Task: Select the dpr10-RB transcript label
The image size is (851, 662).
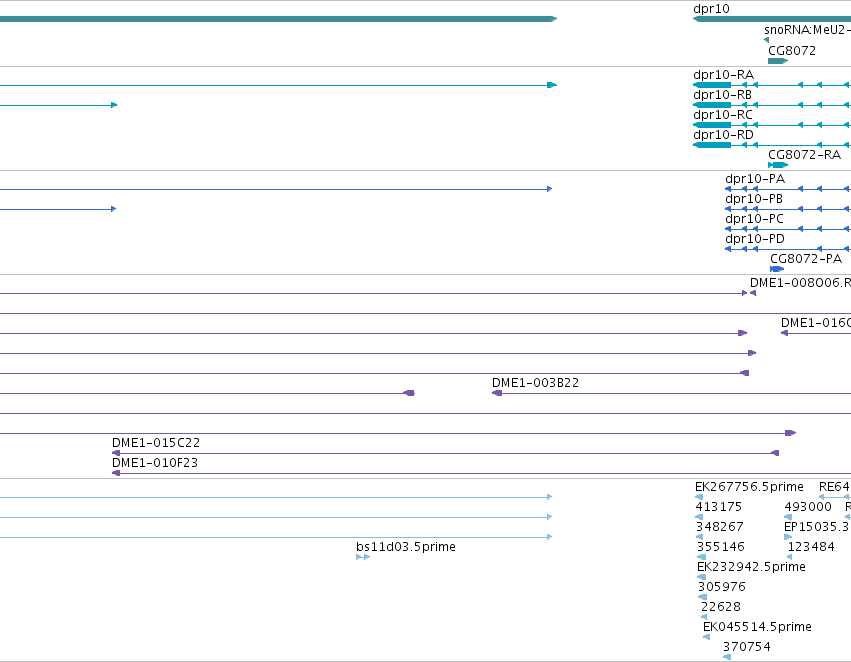Action: point(722,94)
